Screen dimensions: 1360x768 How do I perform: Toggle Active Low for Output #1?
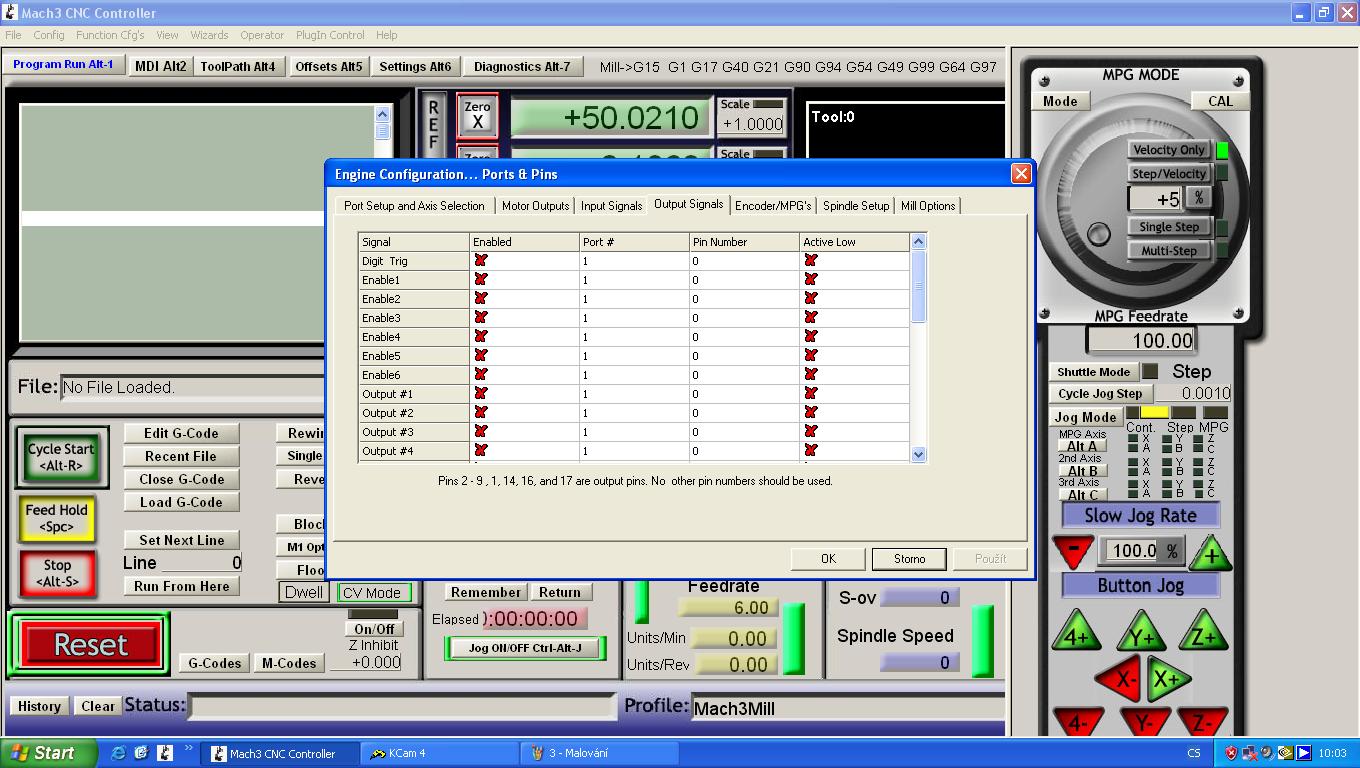click(810, 394)
